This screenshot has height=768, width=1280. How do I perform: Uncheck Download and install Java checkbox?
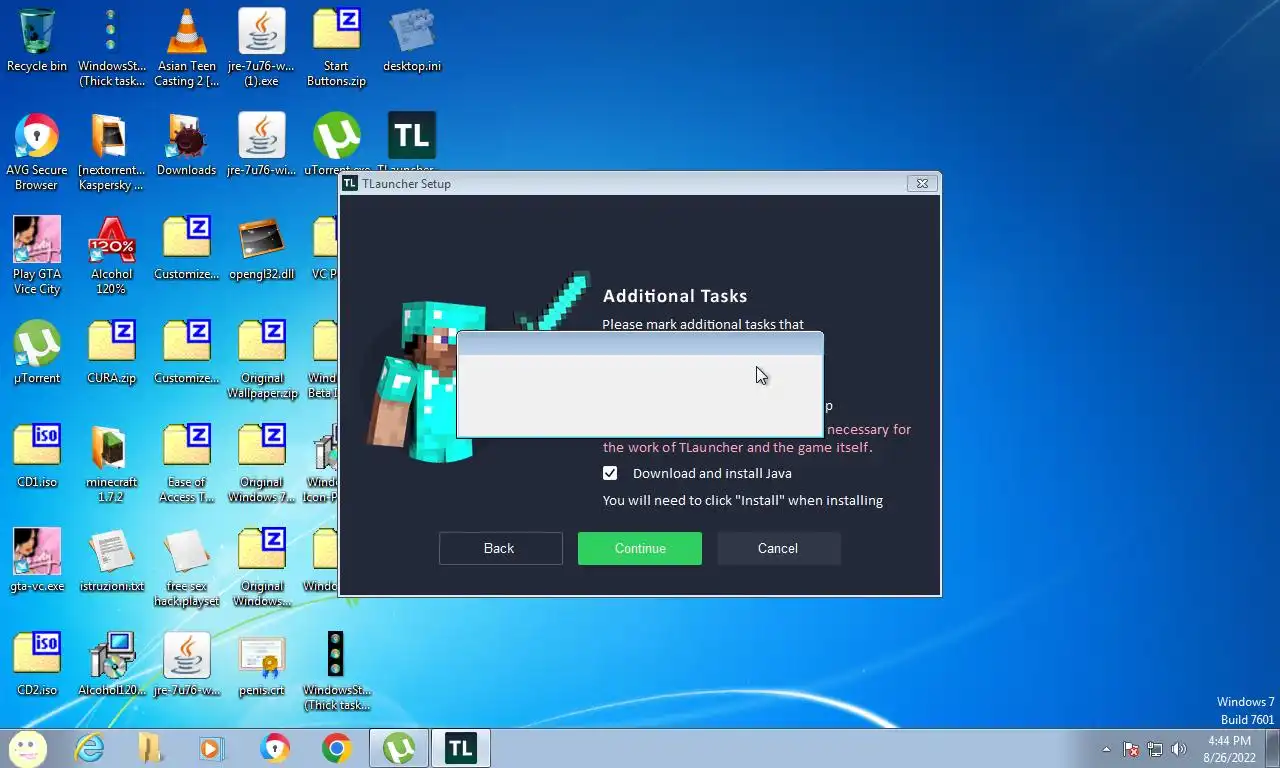(x=610, y=473)
